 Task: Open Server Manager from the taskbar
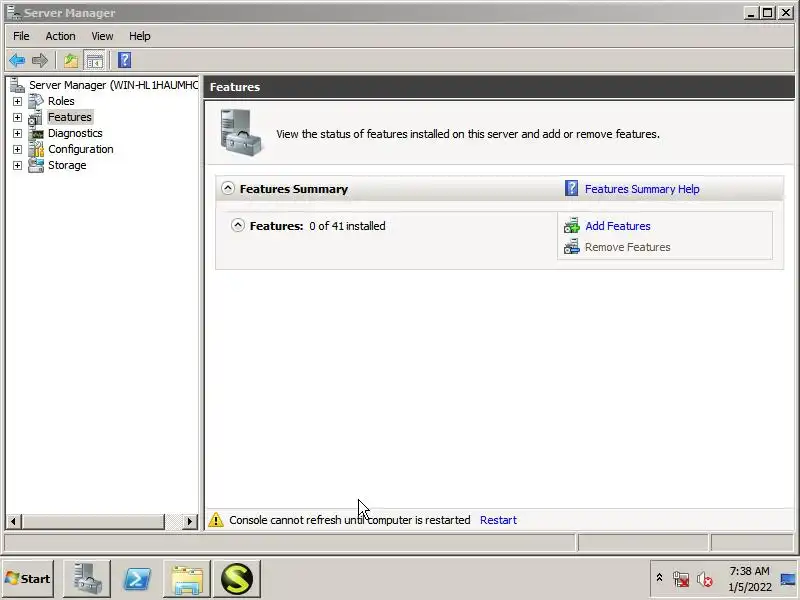pos(87,579)
